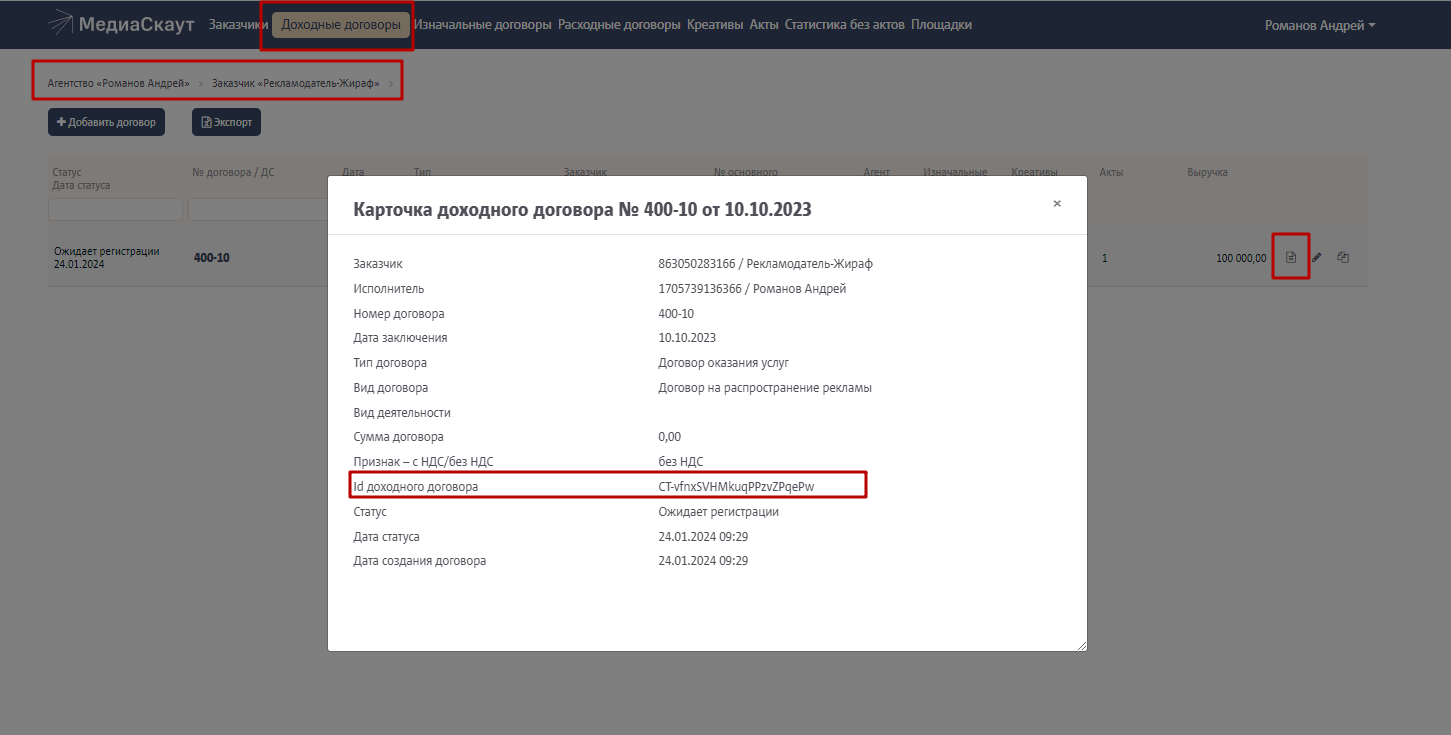Close the contract card dialog with X
Viewport: 1451px width, 735px height.
(1057, 203)
